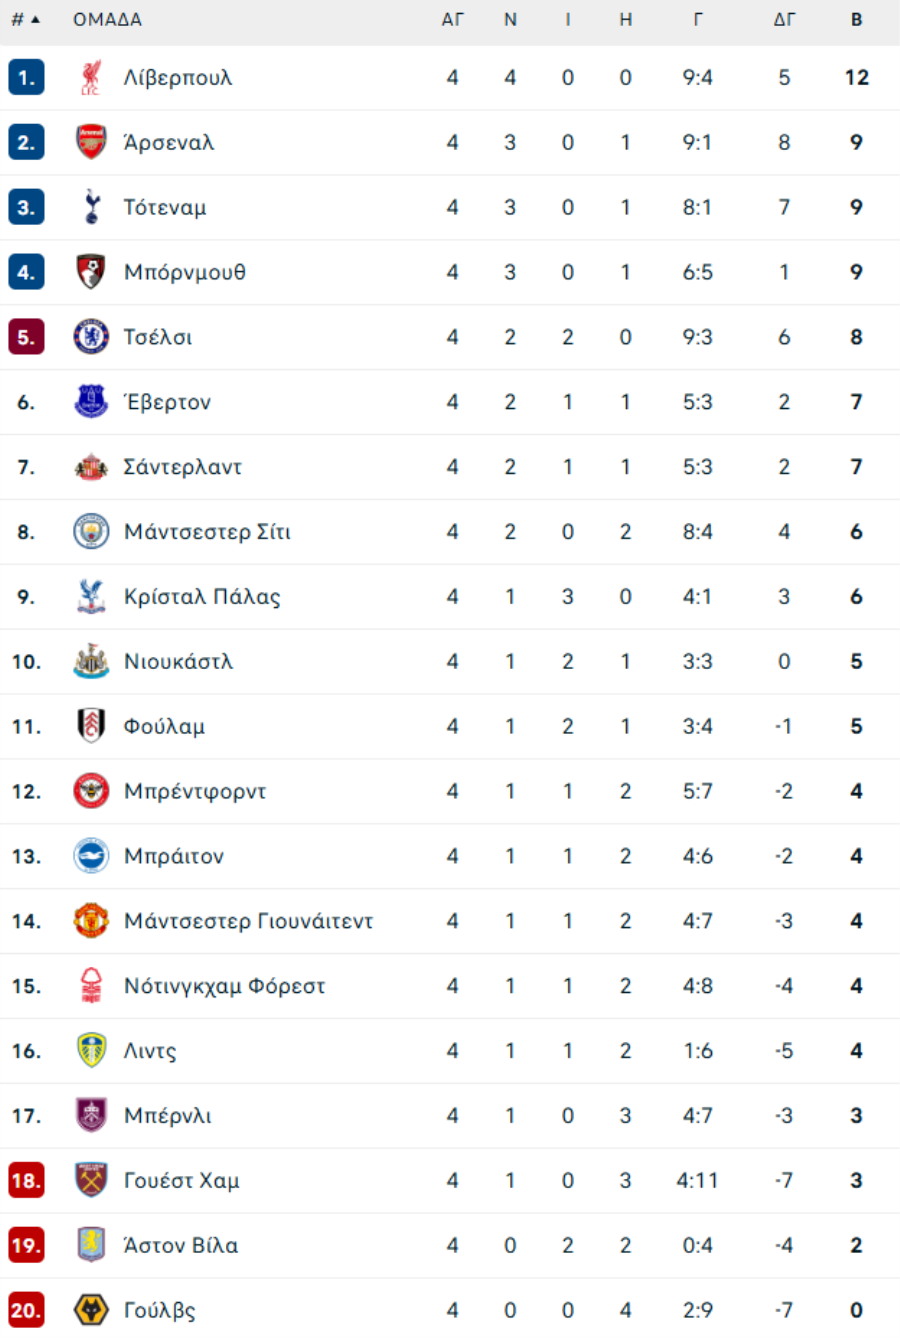Open the Crystal Palace crest icon

[x=91, y=597]
